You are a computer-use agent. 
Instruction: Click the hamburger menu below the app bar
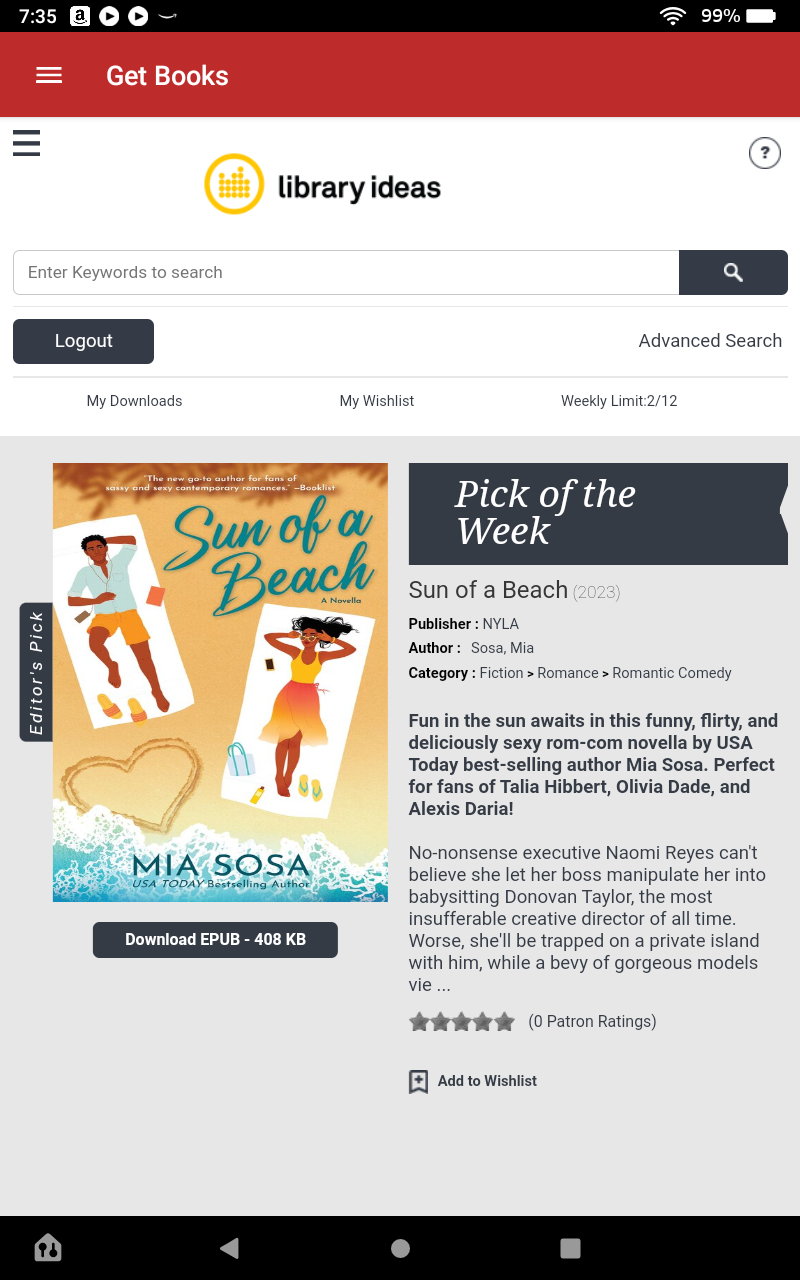tap(26, 143)
